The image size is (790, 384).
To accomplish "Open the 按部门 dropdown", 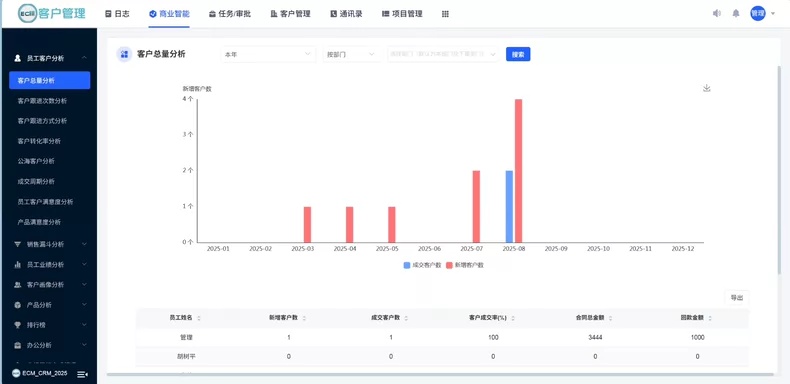I will [352, 54].
